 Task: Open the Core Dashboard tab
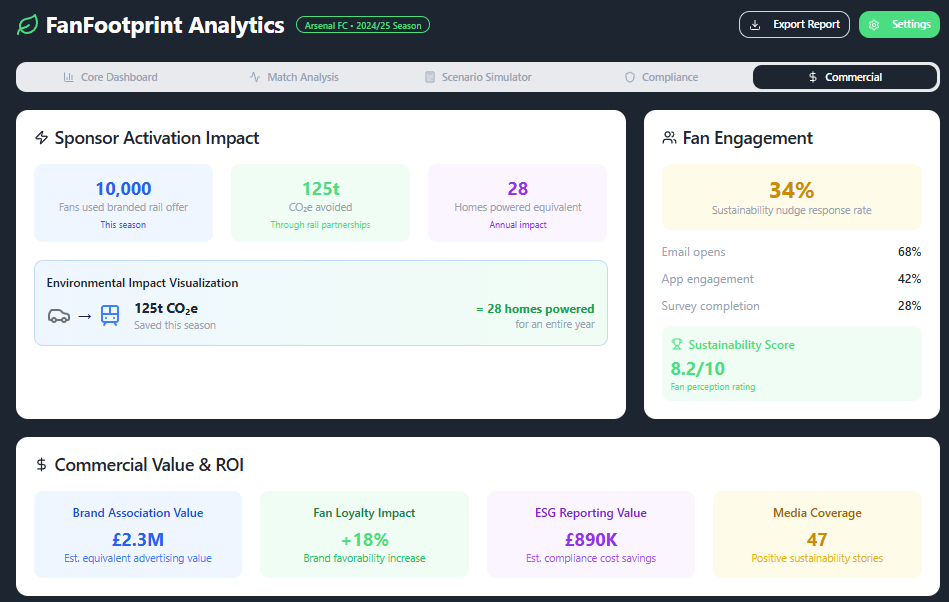[110, 77]
